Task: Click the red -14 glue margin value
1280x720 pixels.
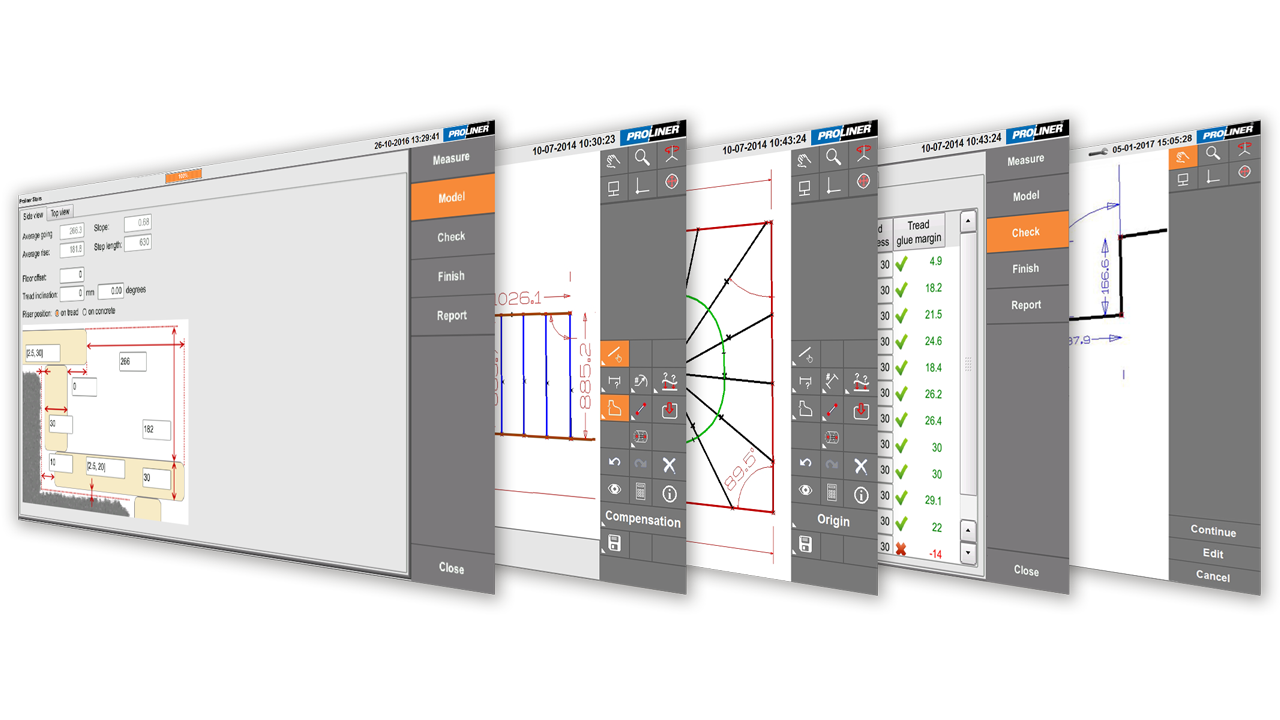Action: pyautogui.click(x=934, y=553)
